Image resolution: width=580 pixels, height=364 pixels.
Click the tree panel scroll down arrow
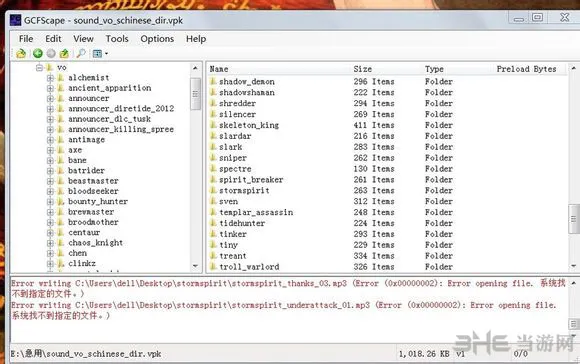(x=195, y=266)
